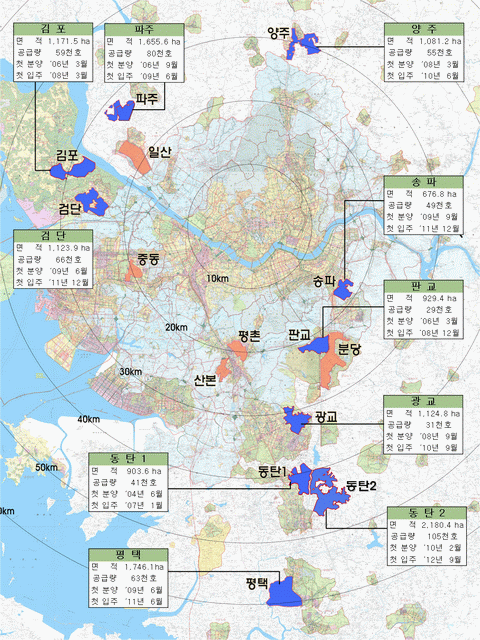Select the blue 광교 new town shape

click(297, 420)
